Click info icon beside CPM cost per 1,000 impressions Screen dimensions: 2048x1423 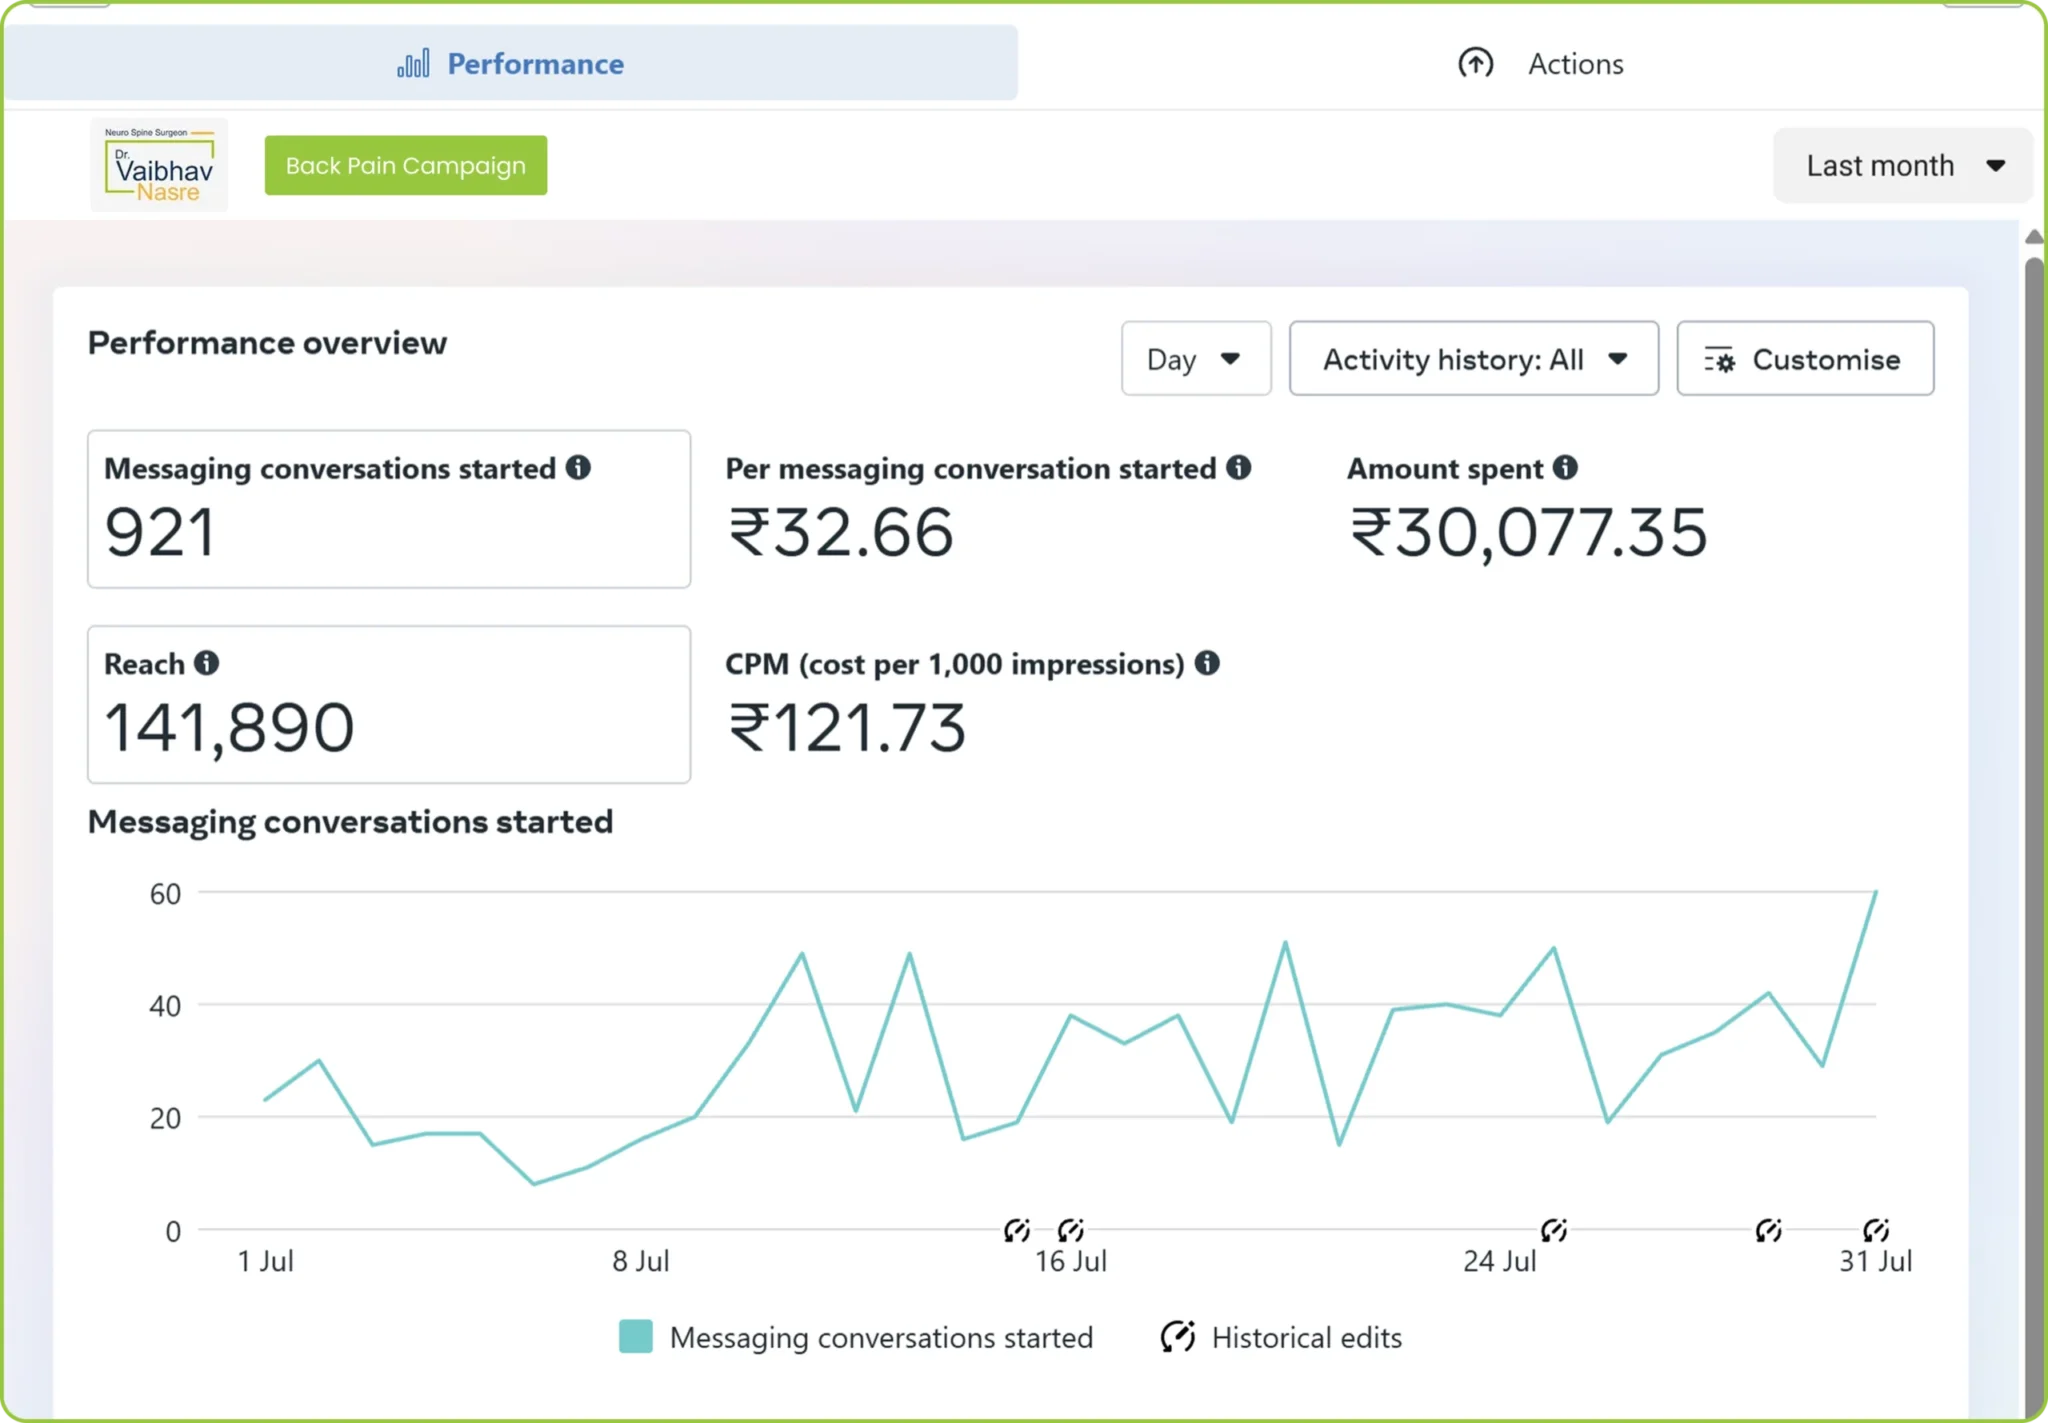[x=1207, y=663]
